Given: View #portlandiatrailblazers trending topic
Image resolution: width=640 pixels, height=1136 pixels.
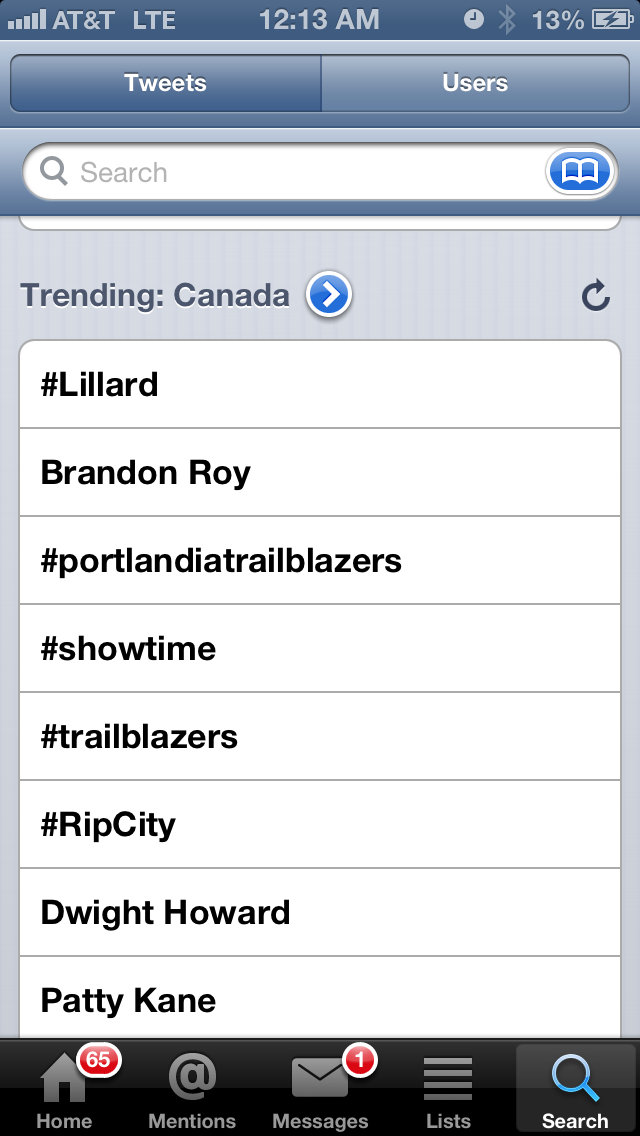Looking at the screenshot, I should 320,561.
